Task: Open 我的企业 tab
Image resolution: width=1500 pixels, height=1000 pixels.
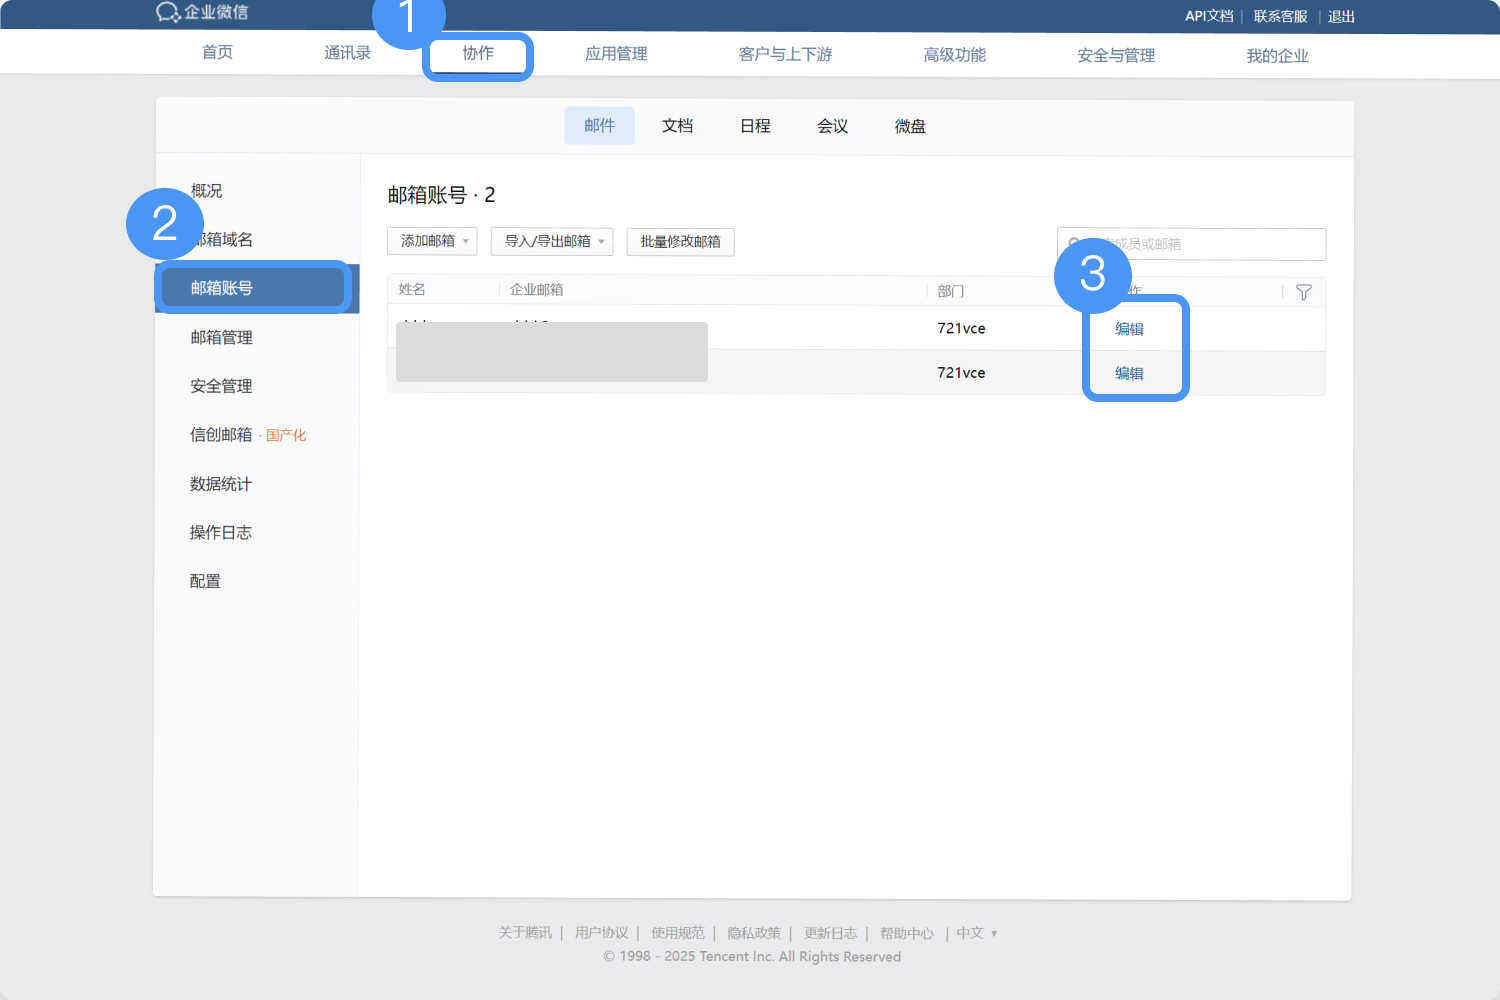Action: coord(1277,56)
